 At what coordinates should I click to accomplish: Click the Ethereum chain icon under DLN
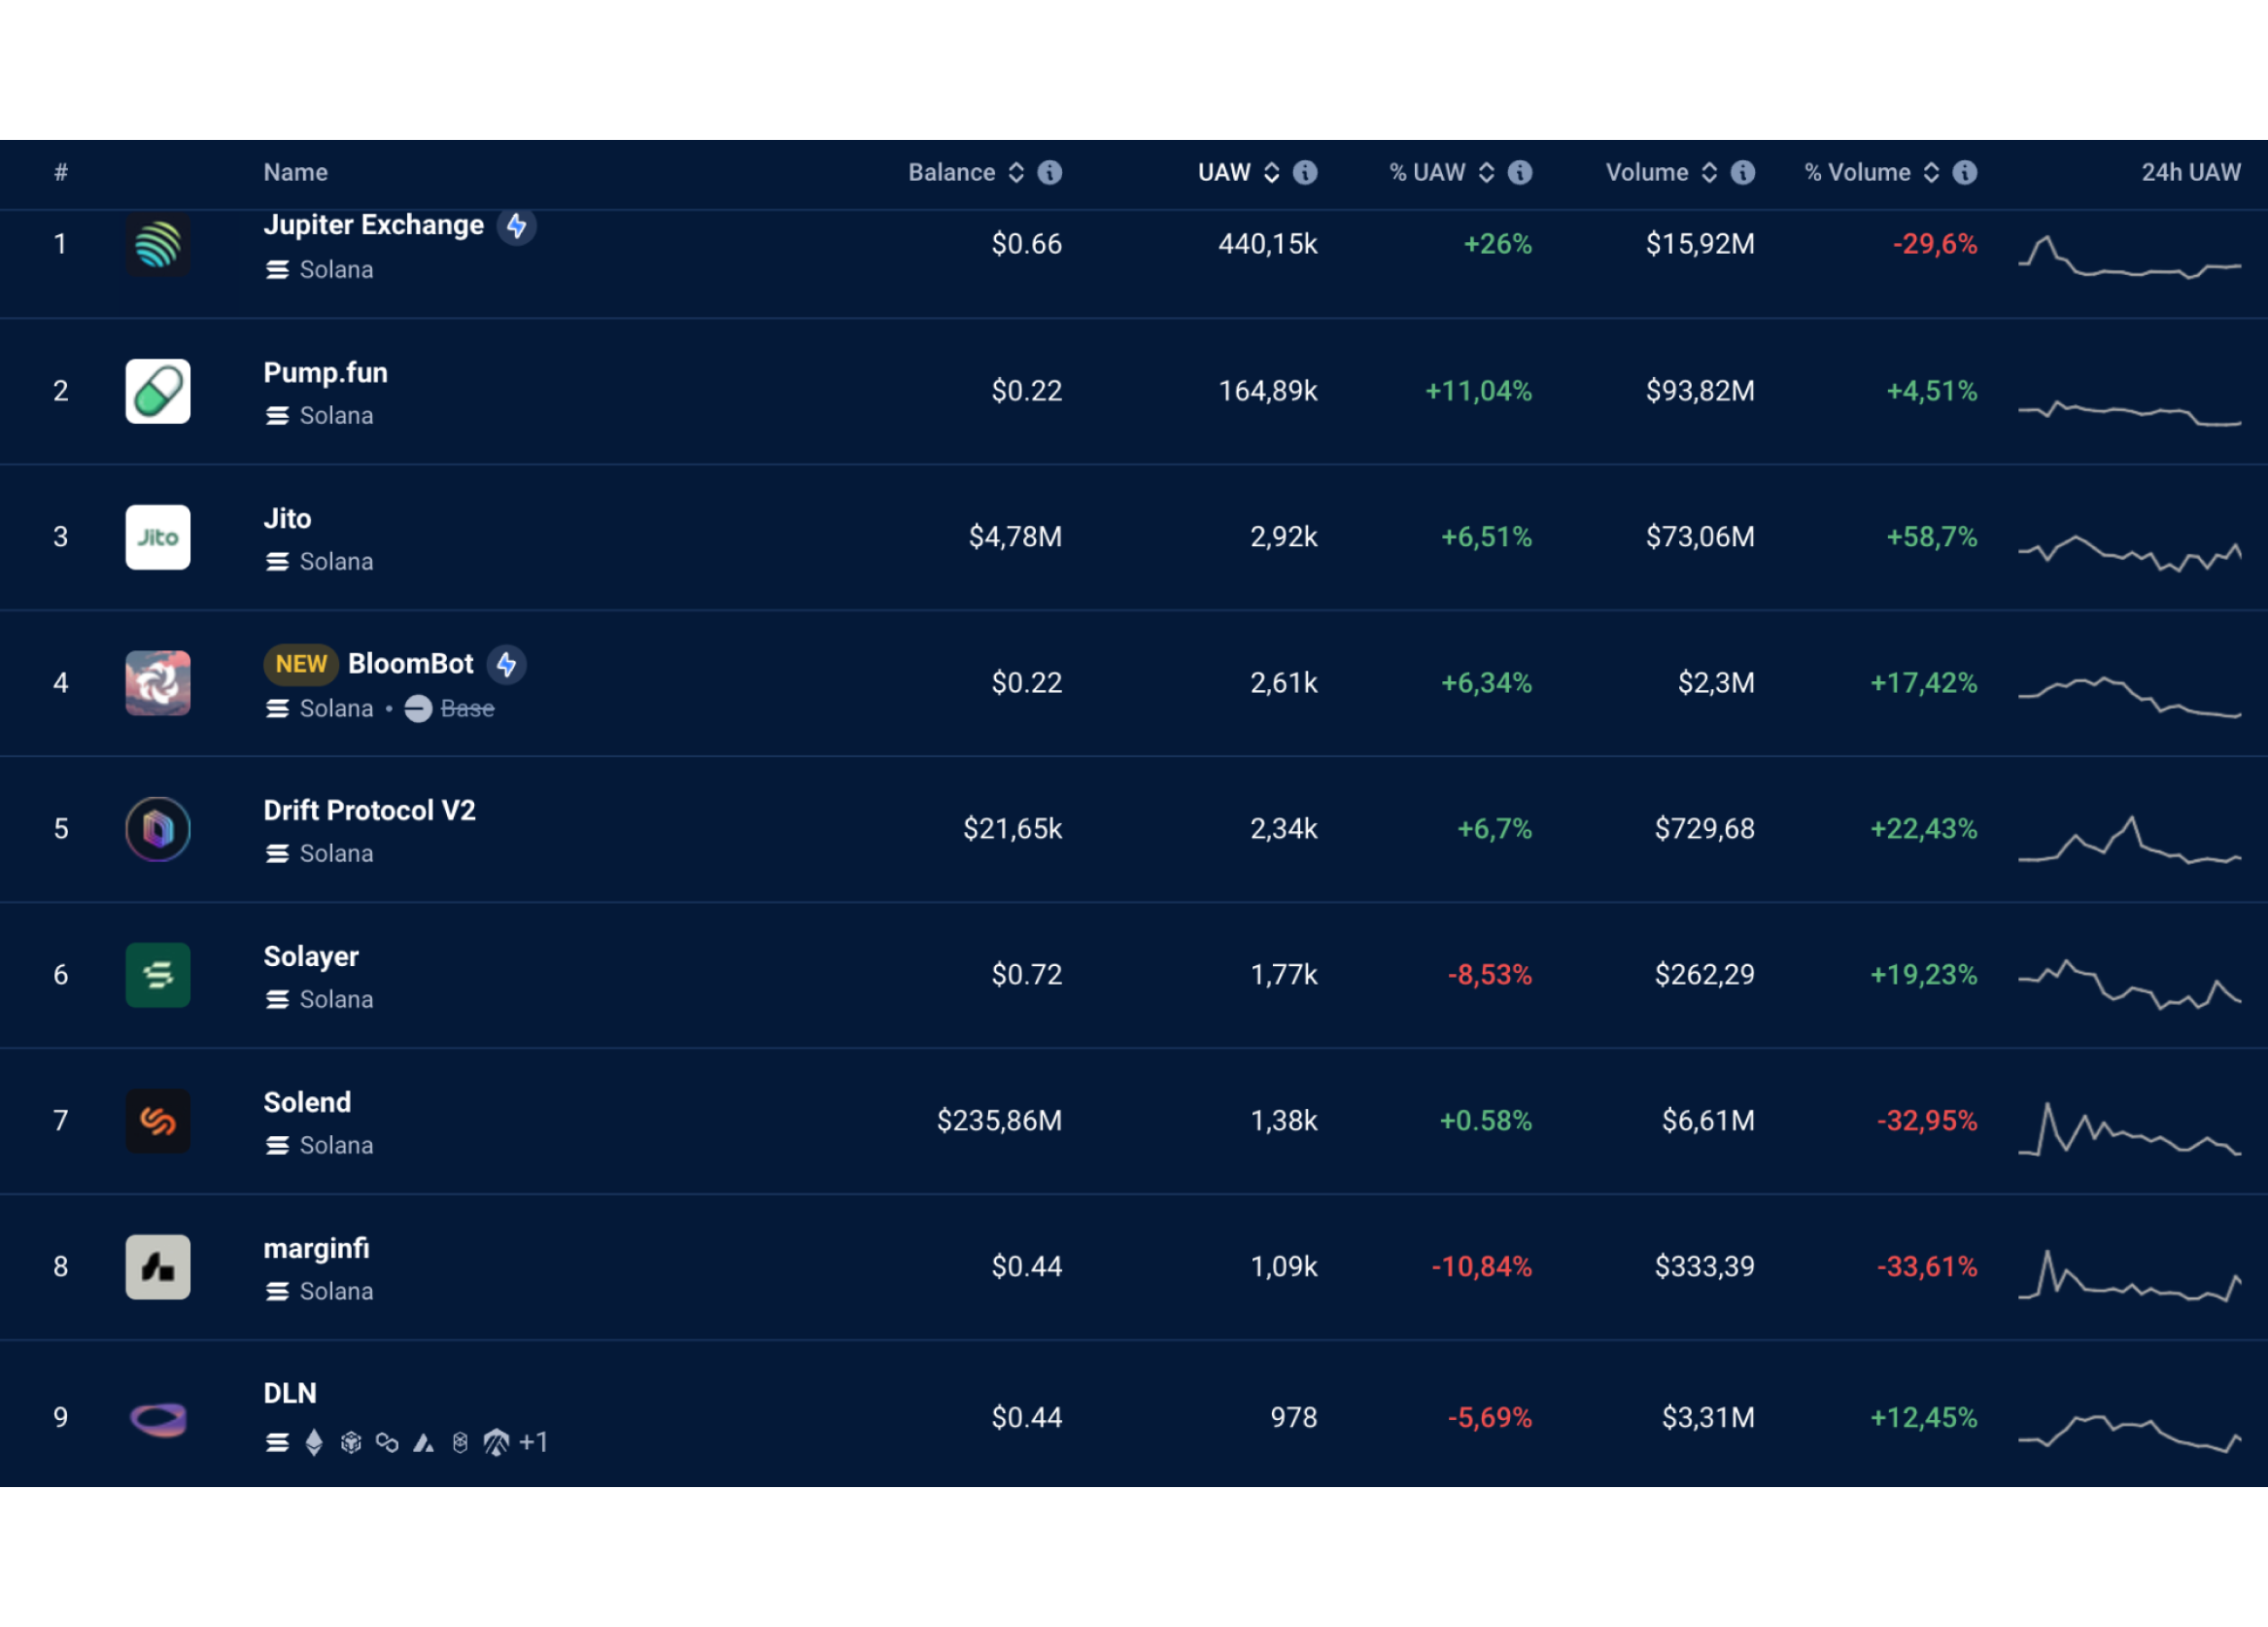click(314, 1442)
